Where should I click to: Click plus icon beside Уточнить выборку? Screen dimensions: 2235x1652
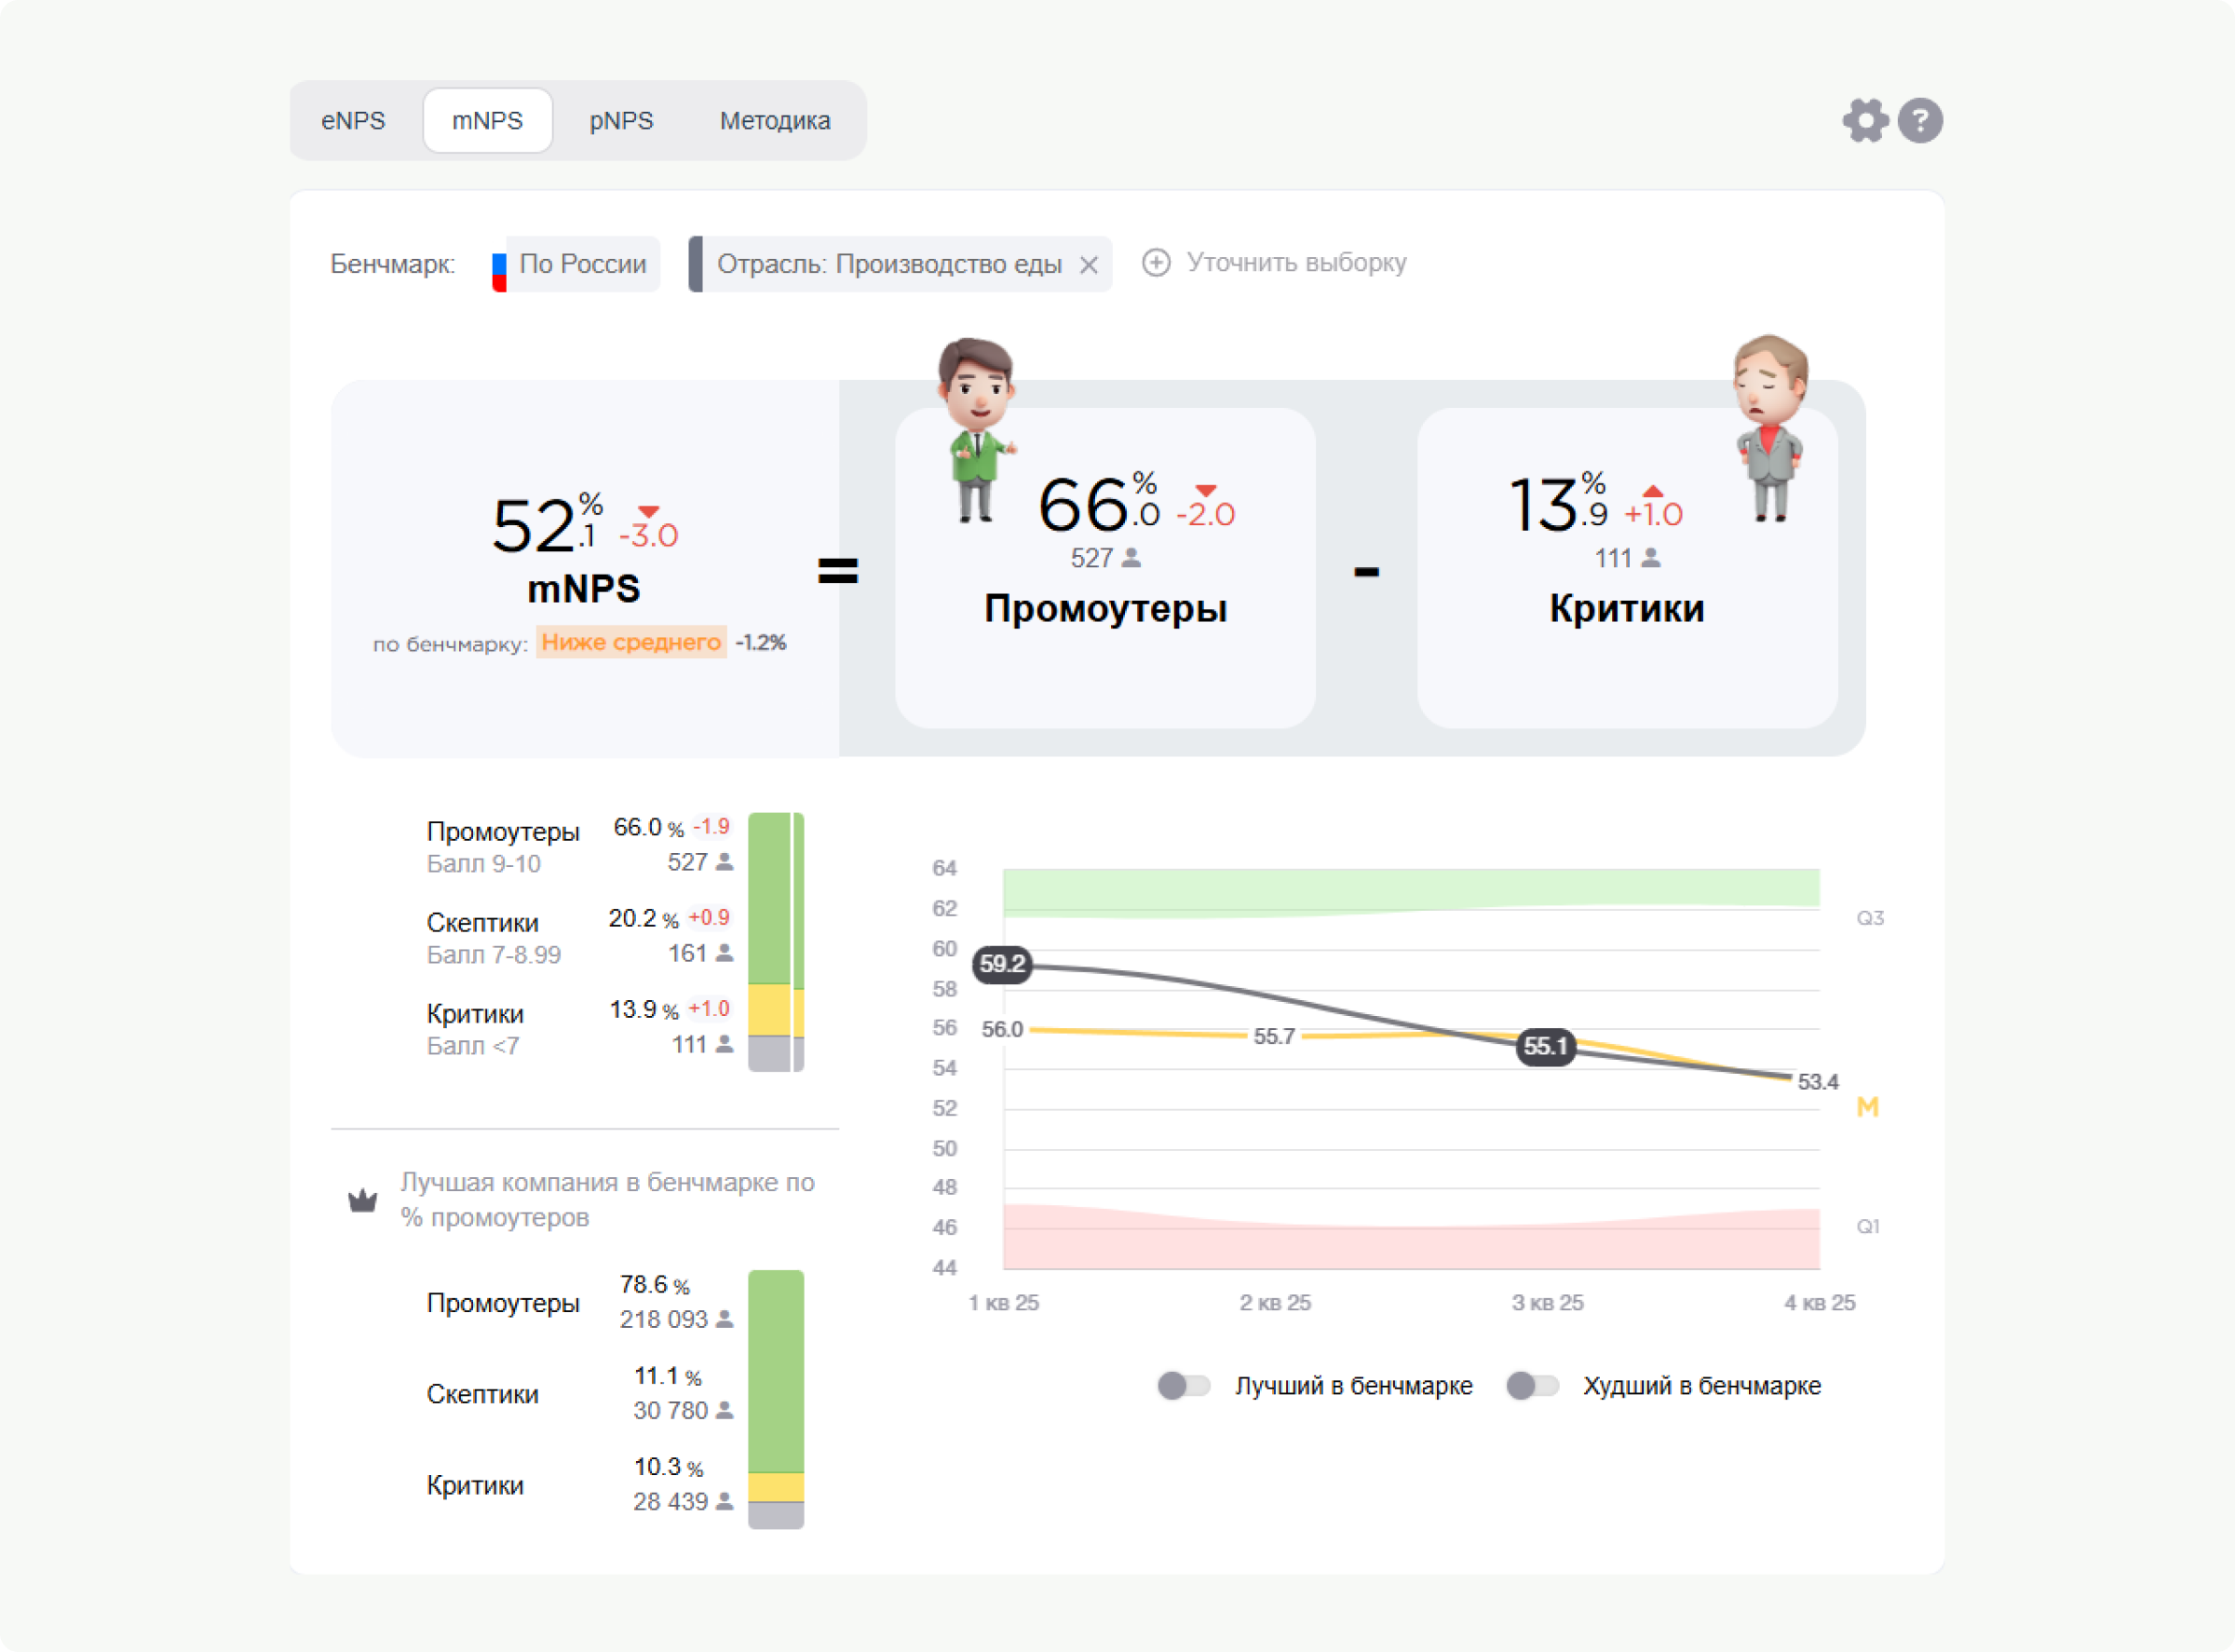coord(1156,263)
